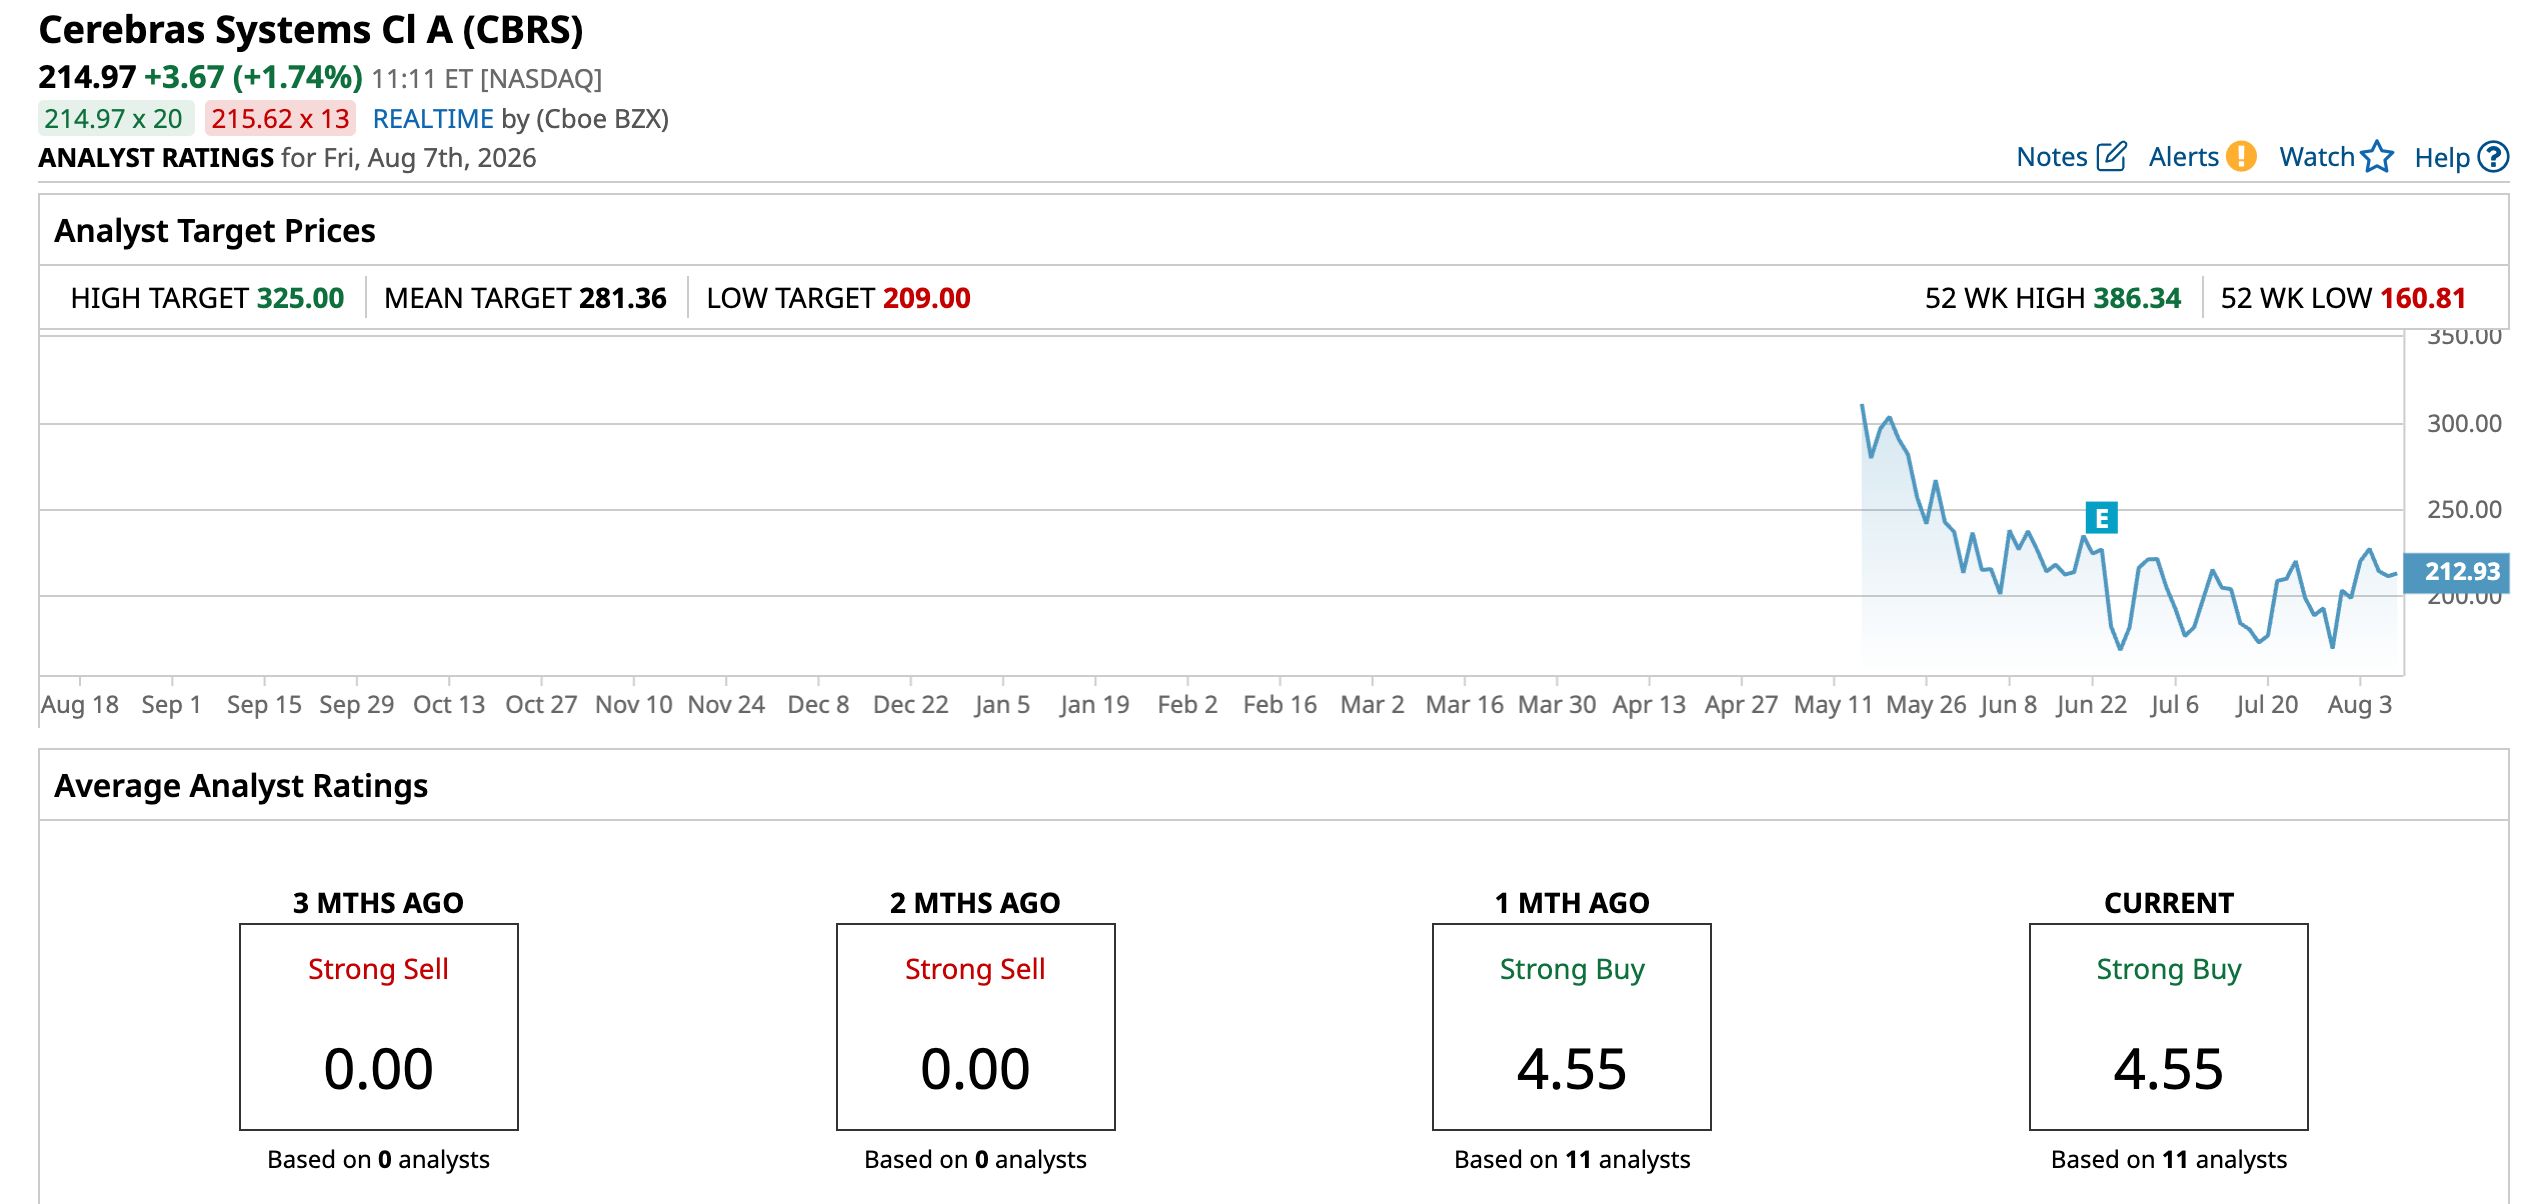The width and height of the screenshot is (2522, 1204).
Task: Select the 2 MTHS AGO Strong Sell rating box
Action: (976, 1027)
